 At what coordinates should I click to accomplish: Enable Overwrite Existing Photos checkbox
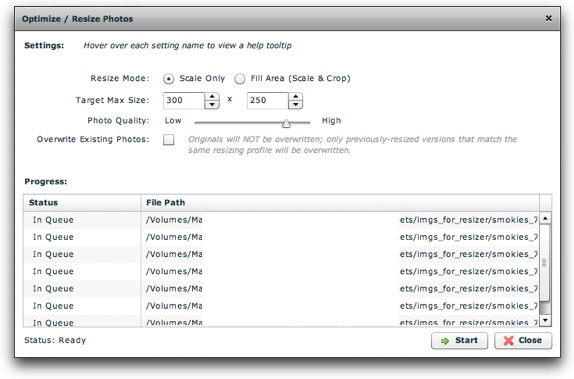[x=168, y=140]
